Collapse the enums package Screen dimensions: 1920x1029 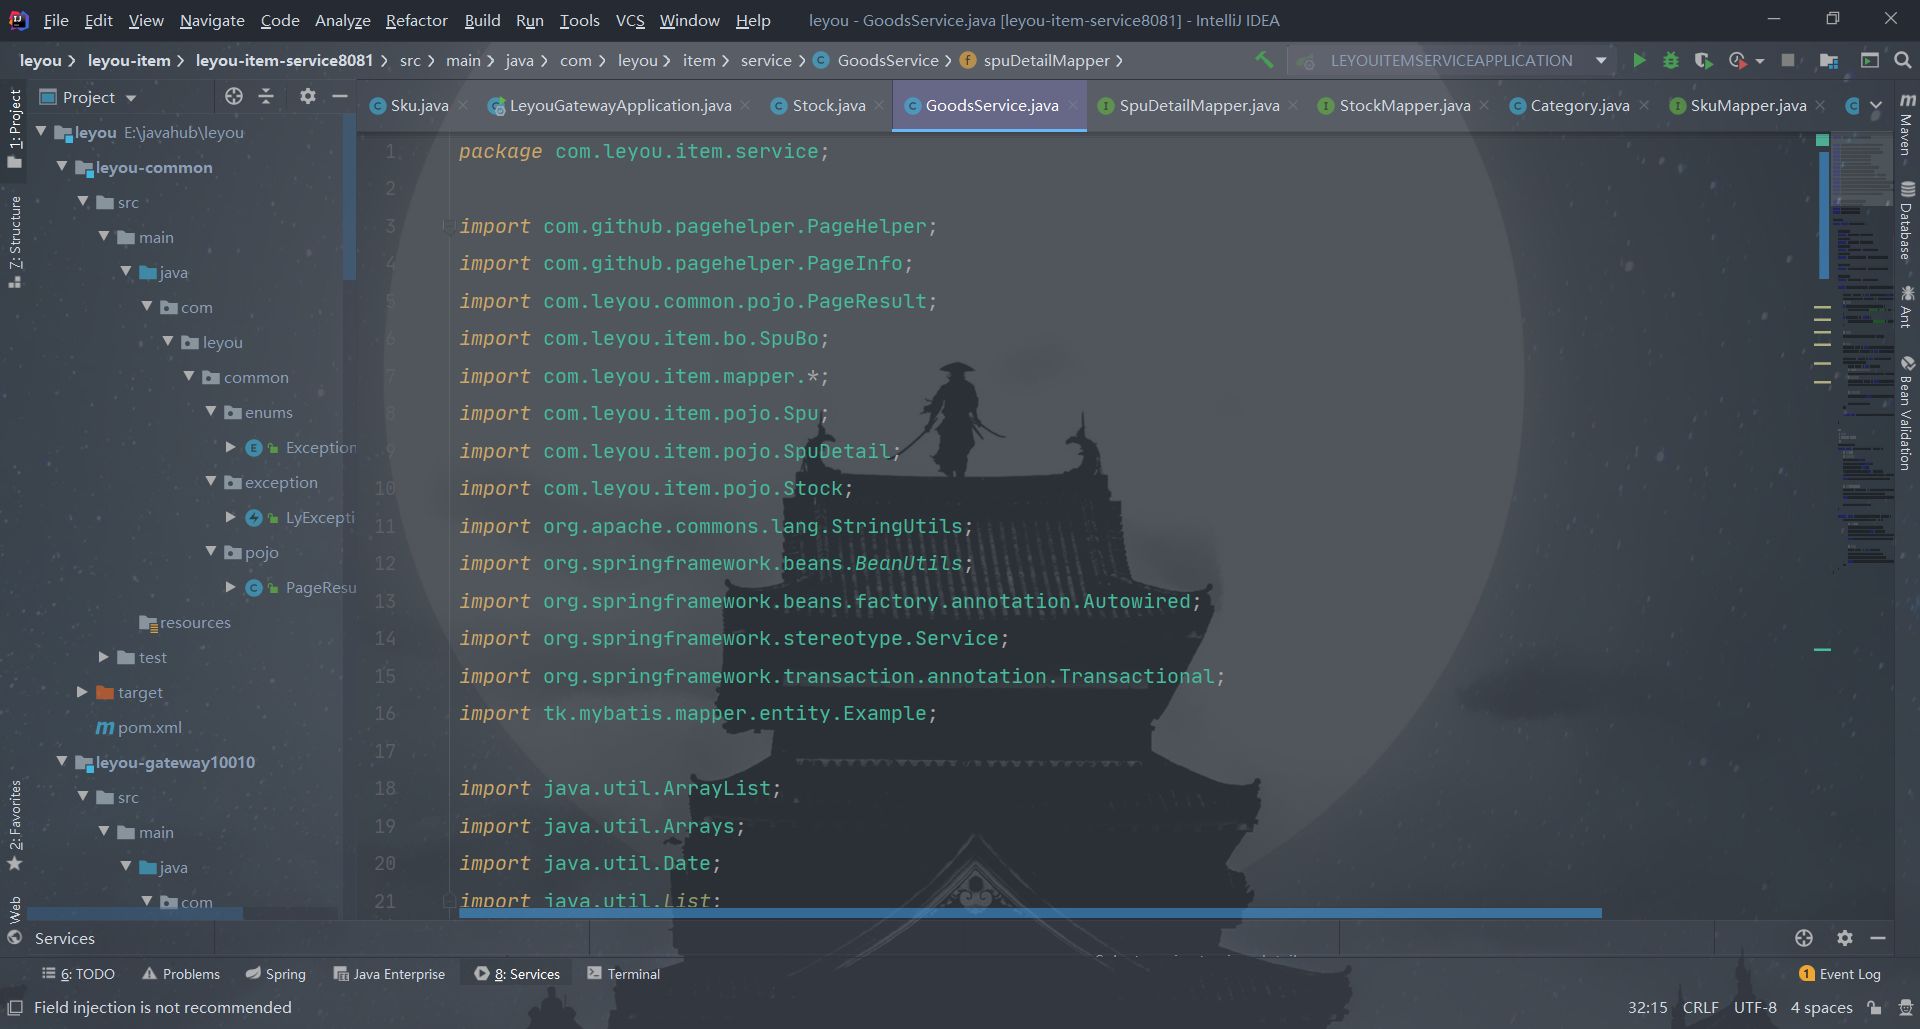tap(211, 412)
